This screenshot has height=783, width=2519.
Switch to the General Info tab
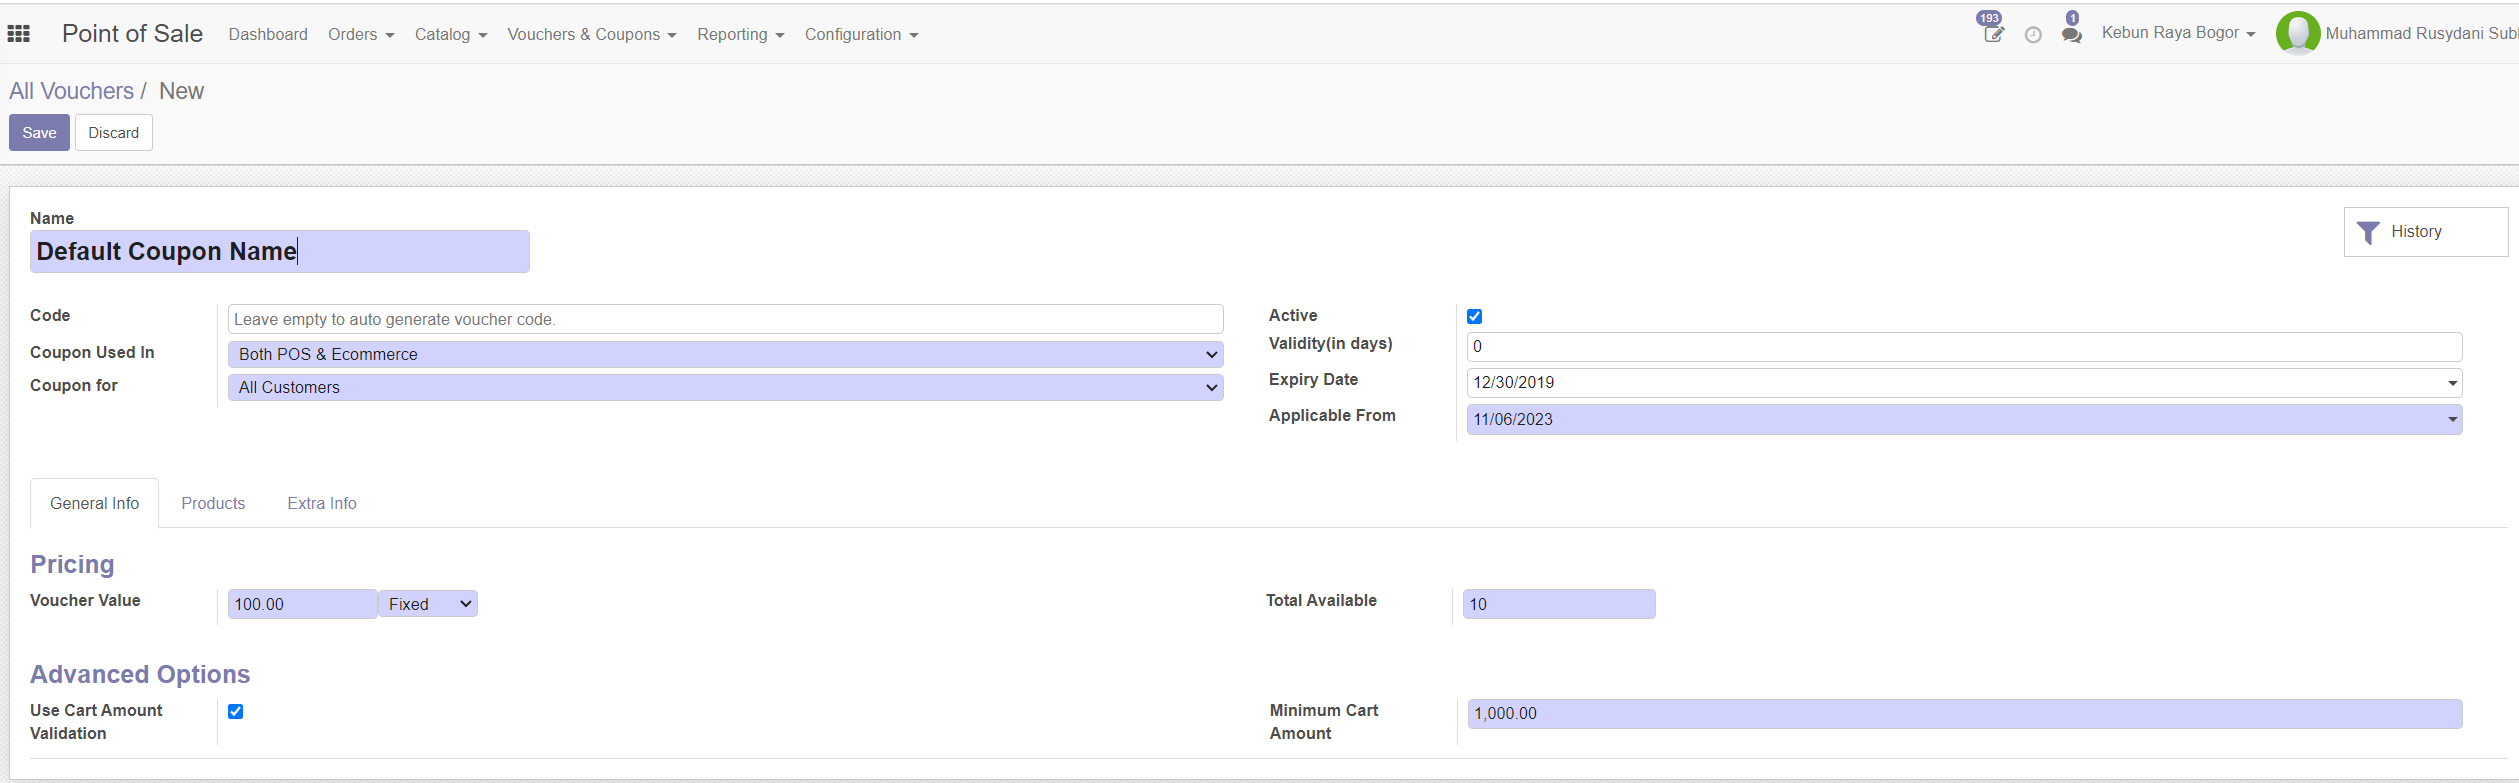[x=94, y=503]
